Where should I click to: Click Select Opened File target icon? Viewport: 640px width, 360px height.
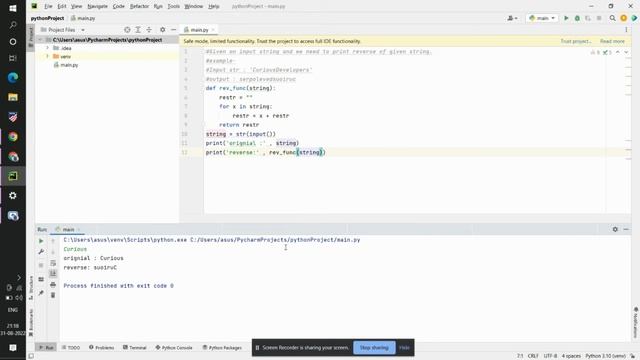click(127, 30)
